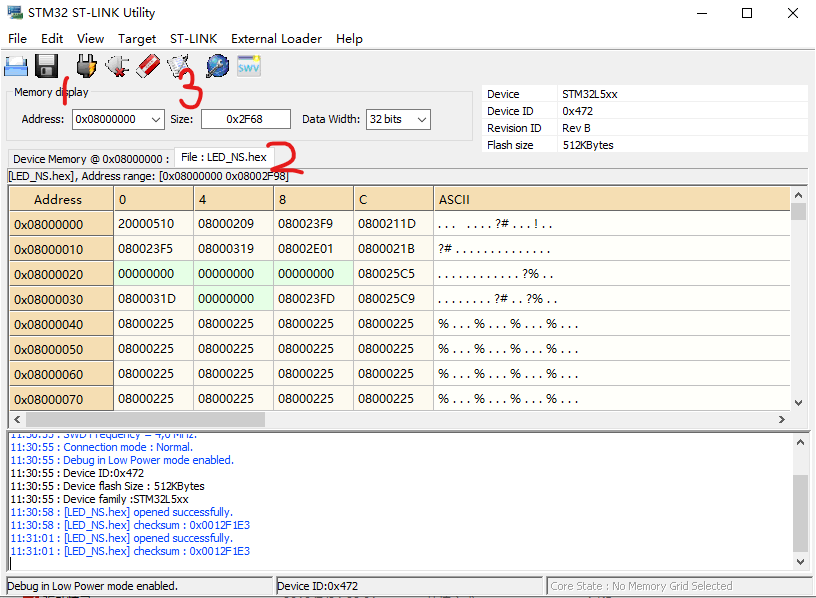The width and height of the screenshot is (816, 598).
Task: Select the cell containing 08000209
Action: [233, 224]
